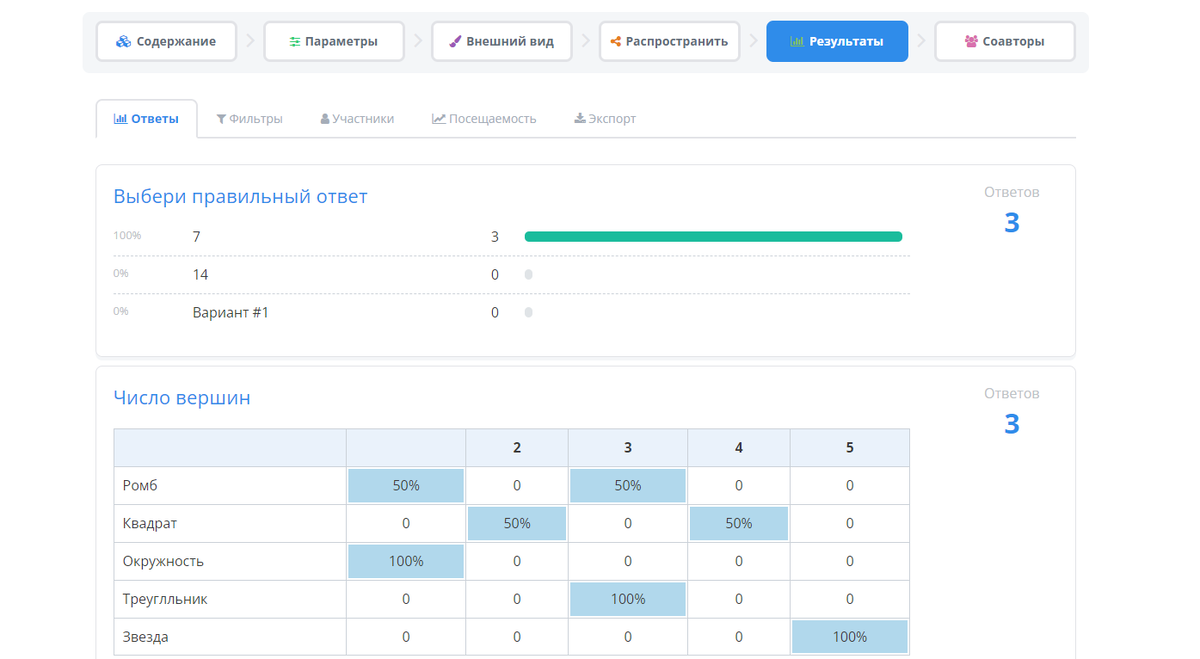Viewport: 1200px width, 659px height.
Task: Click the 100% cell in Звезда row
Action: point(850,638)
